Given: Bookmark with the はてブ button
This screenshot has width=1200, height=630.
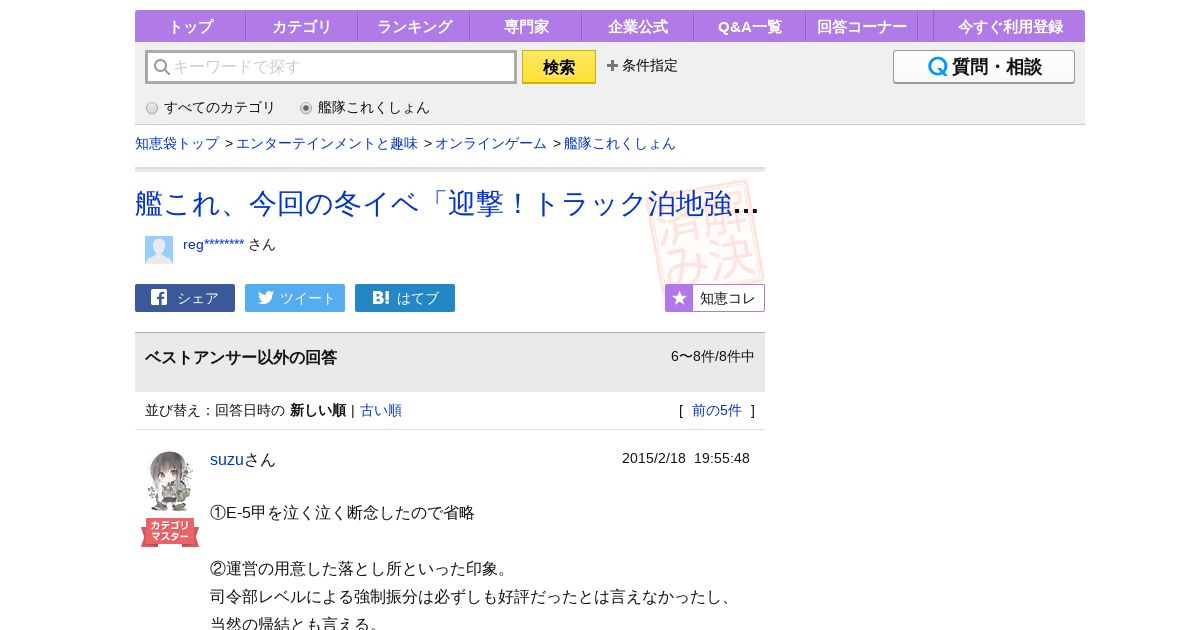Looking at the screenshot, I should (405, 298).
